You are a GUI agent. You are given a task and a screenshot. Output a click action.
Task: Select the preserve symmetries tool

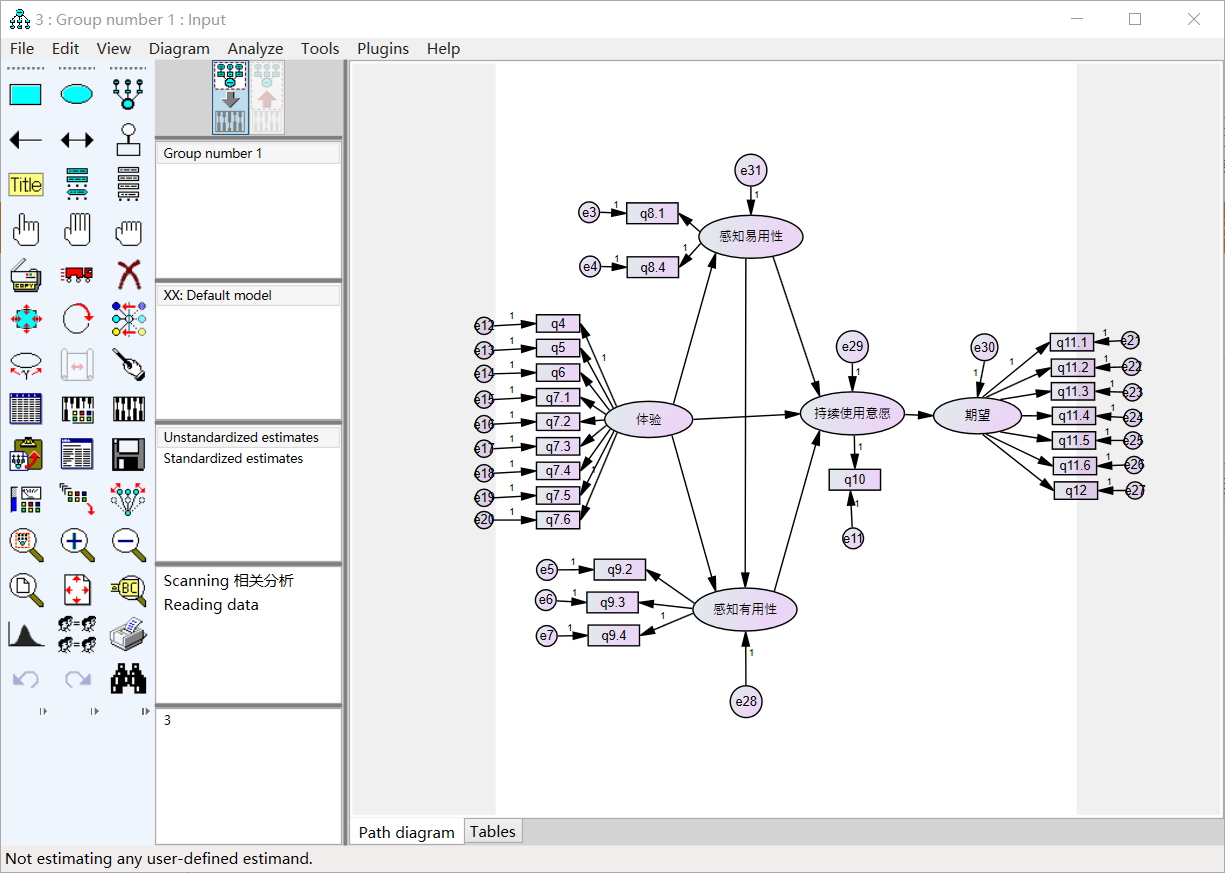point(128,497)
